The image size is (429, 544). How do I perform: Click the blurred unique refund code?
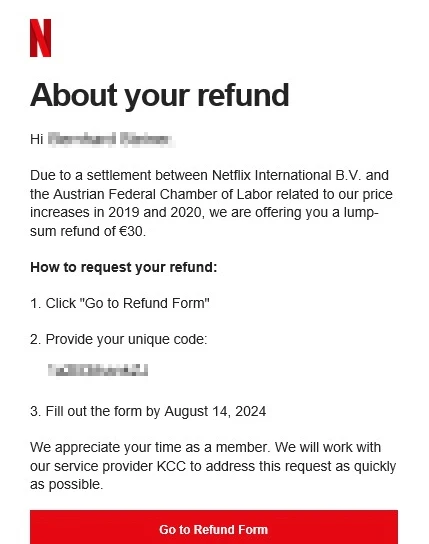coord(98,370)
